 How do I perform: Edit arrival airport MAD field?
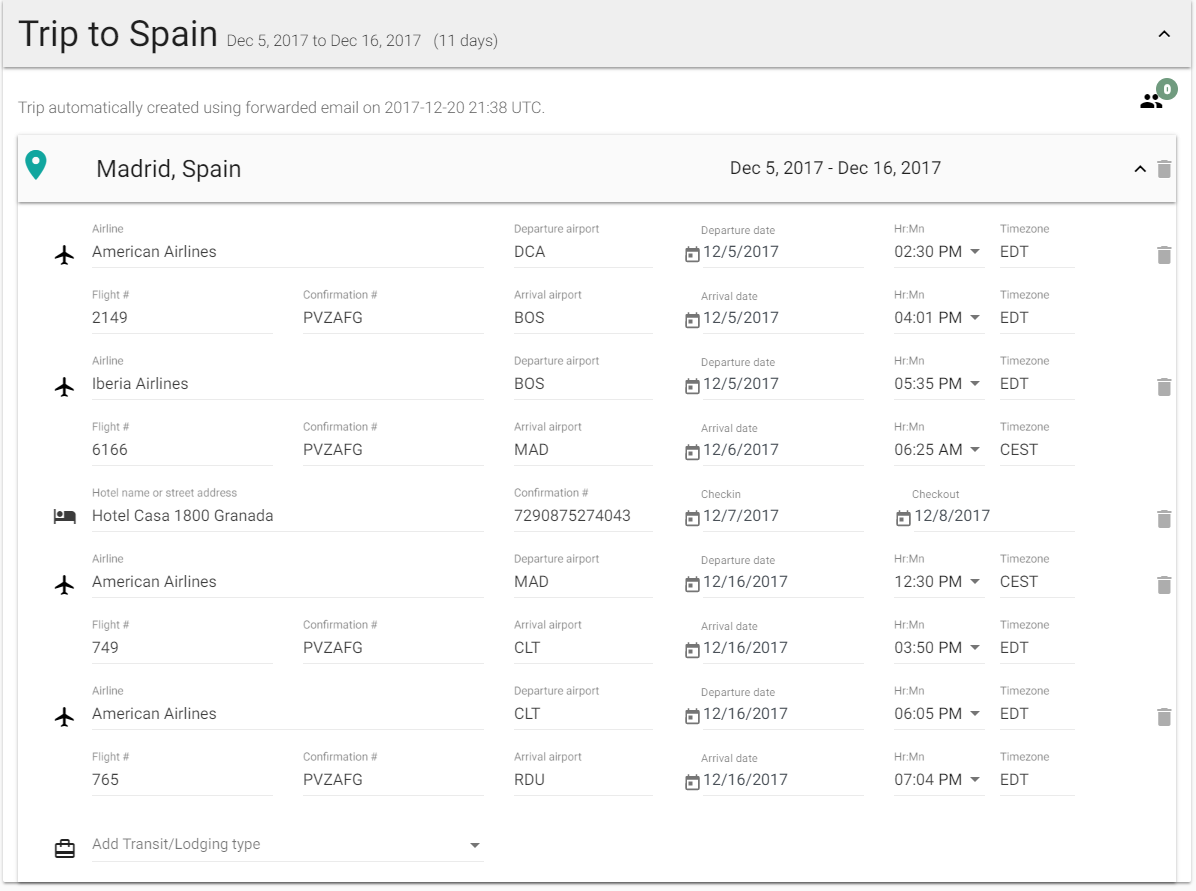(583, 449)
